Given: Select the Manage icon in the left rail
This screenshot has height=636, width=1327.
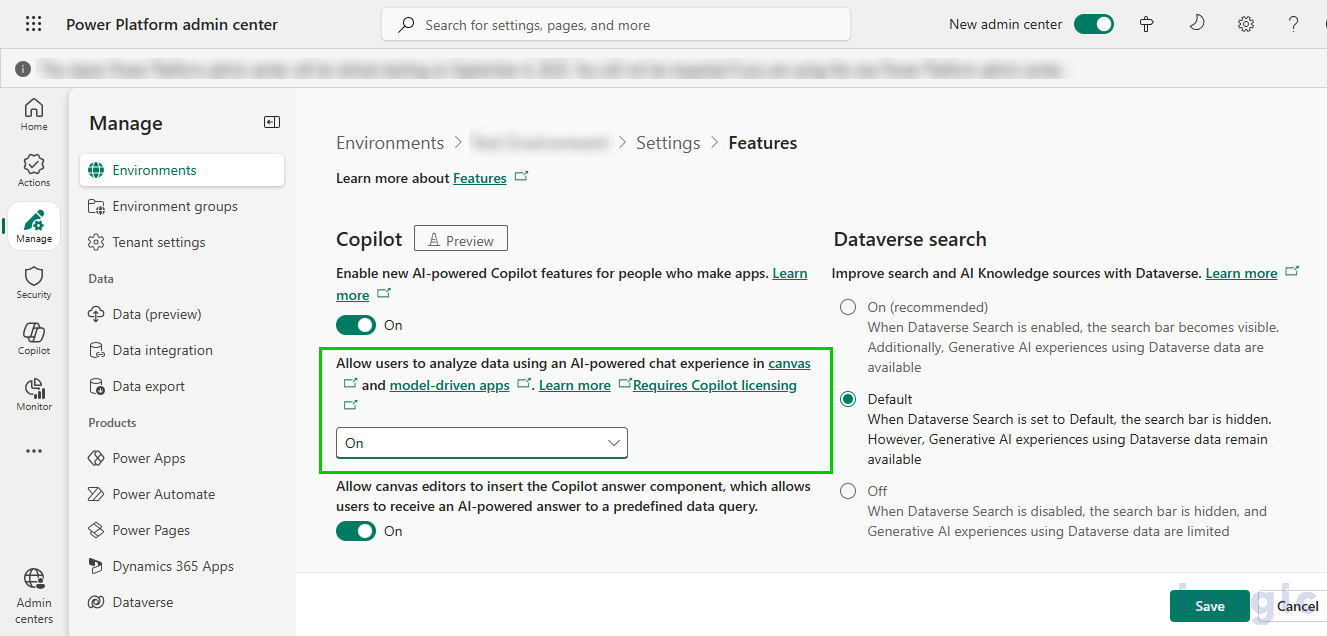Looking at the screenshot, I should point(34,226).
